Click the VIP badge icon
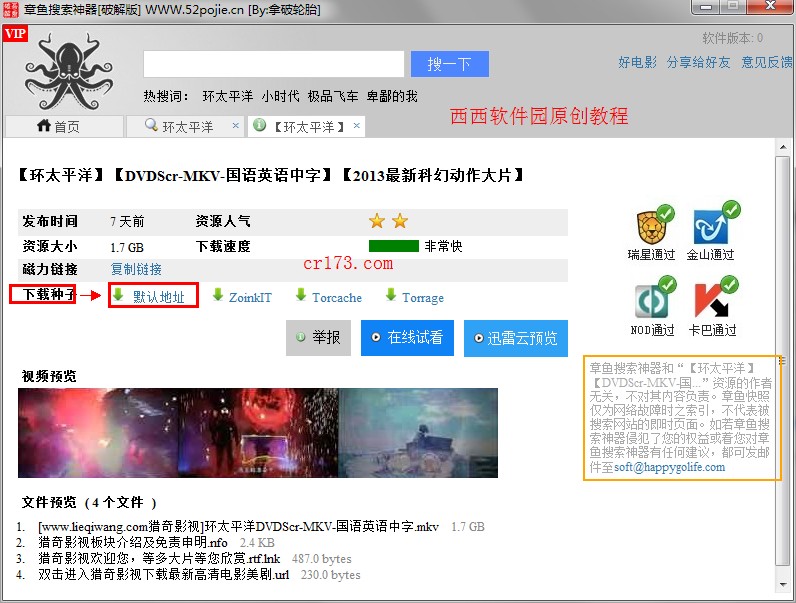Screen dimensions: 796x603 (15, 34)
